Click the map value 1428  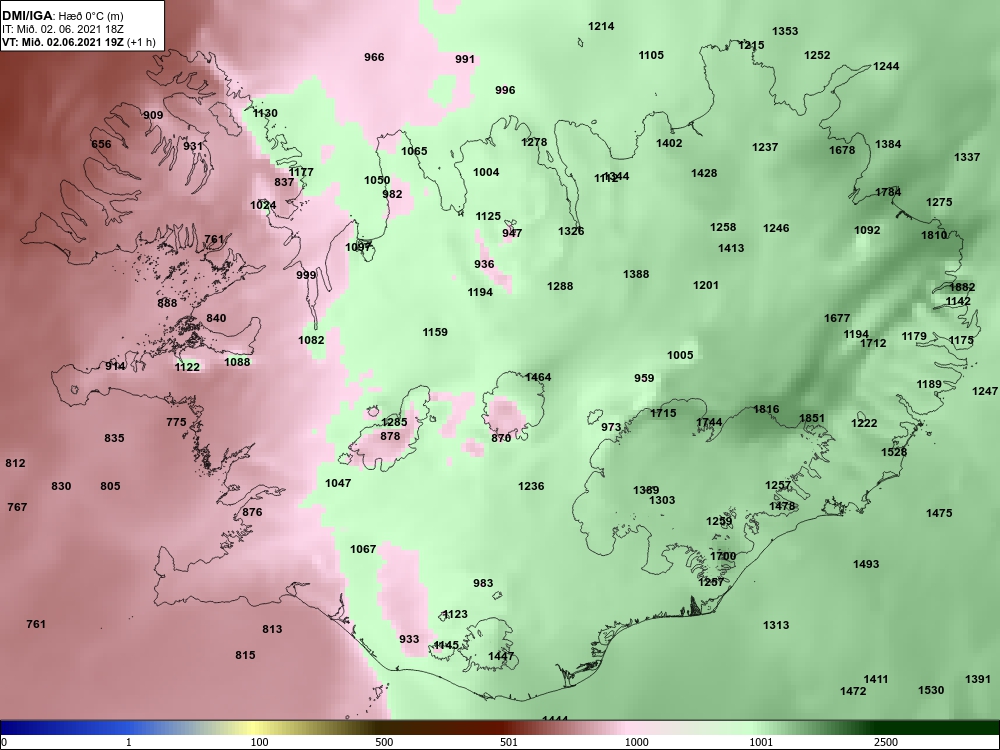703,173
